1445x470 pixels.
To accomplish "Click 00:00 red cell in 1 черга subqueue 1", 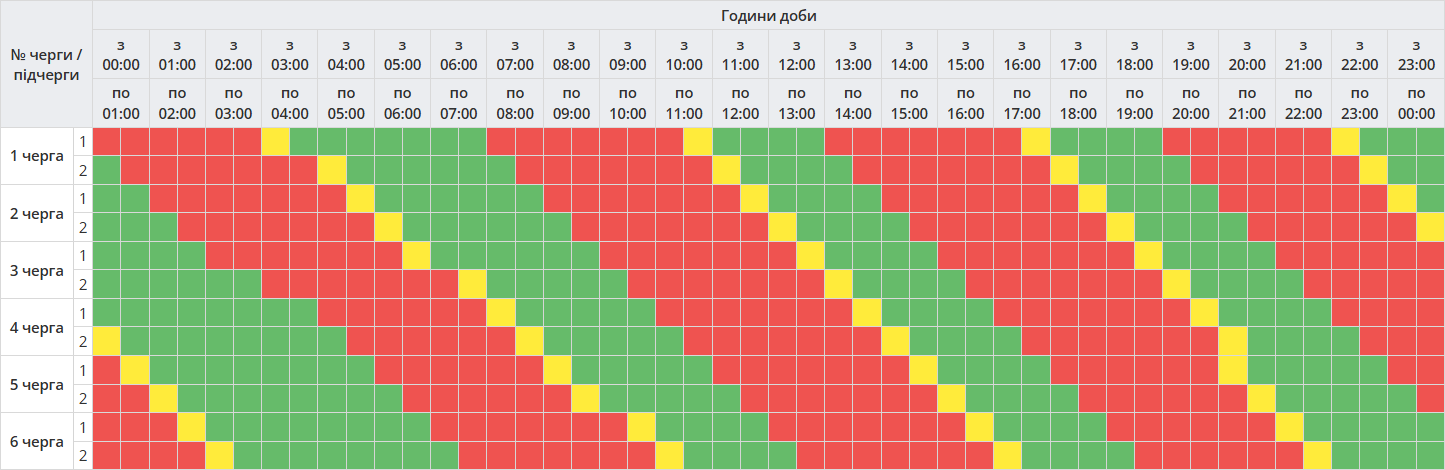I will pyautogui.click(x=106, y=142).
